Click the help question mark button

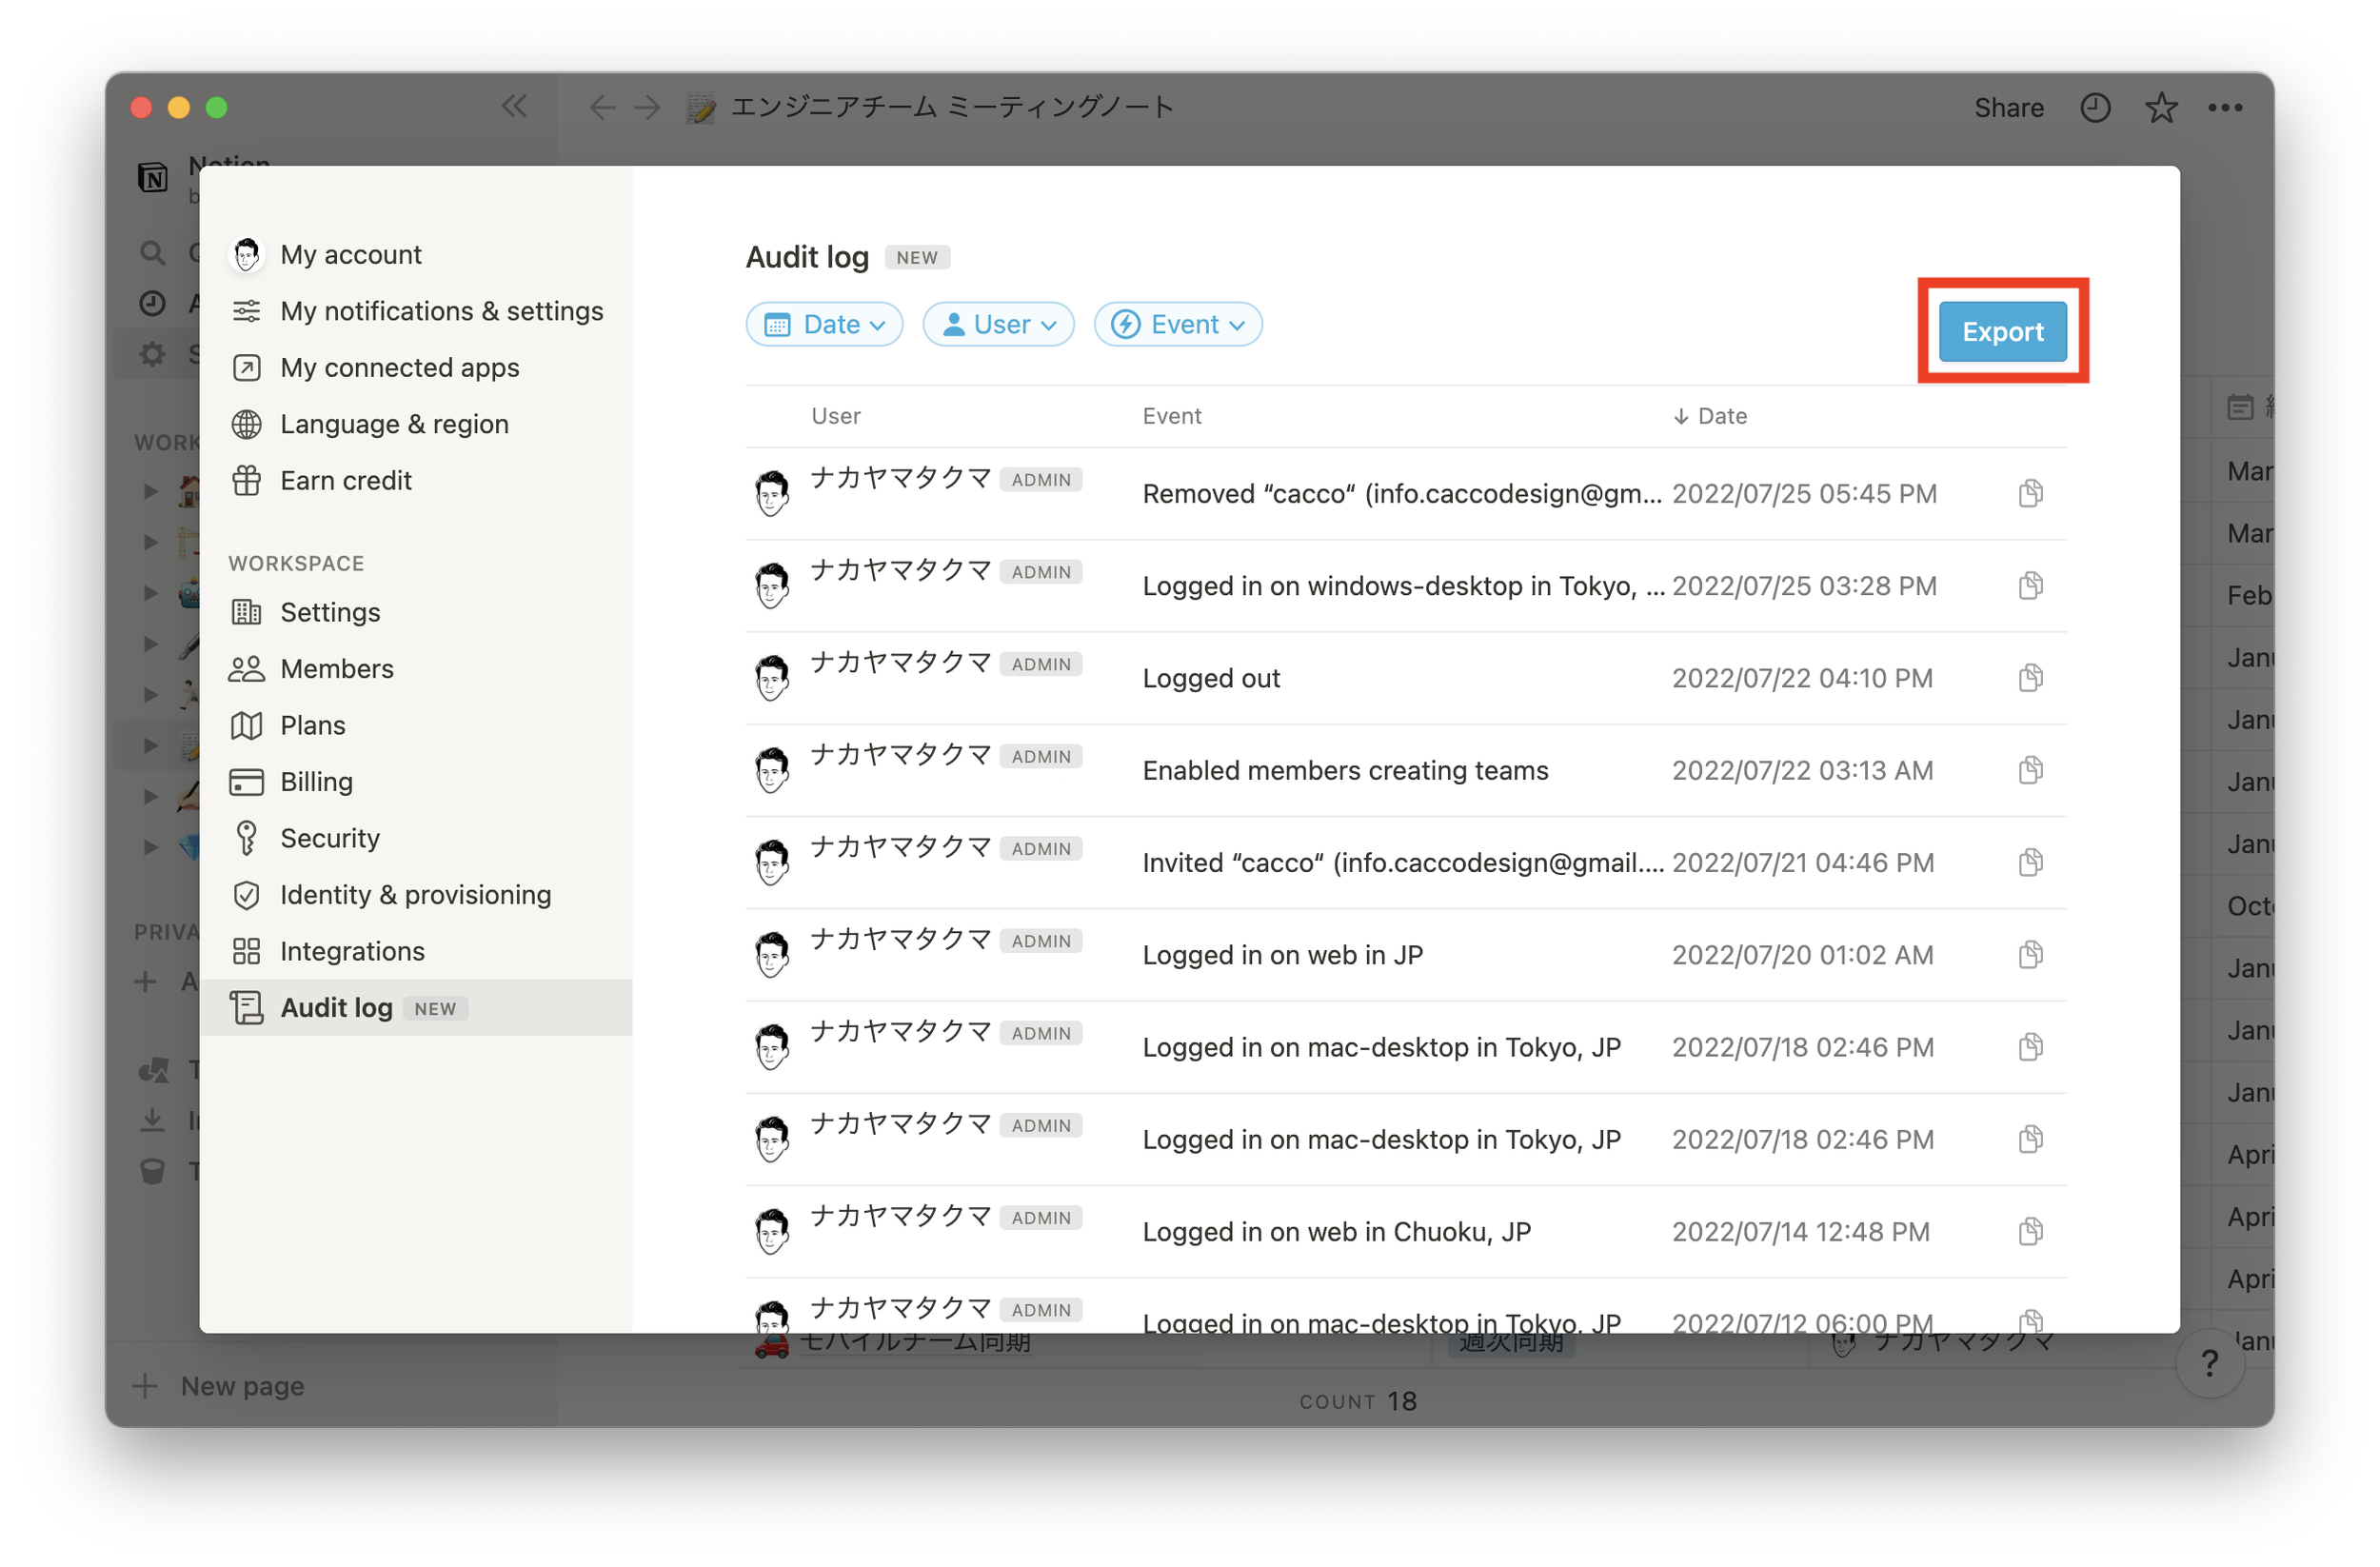[x=2210, y=1362]
